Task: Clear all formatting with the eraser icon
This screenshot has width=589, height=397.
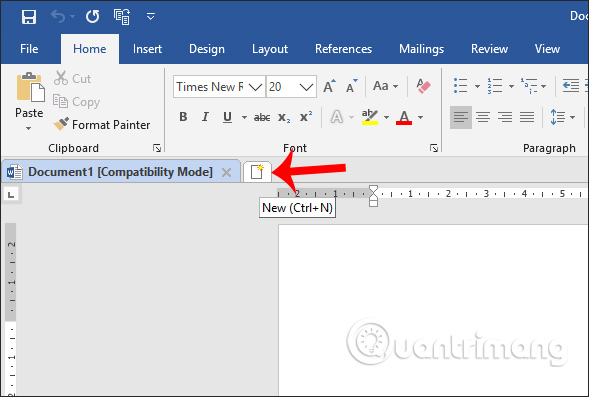Action: [x=423, y=86]
